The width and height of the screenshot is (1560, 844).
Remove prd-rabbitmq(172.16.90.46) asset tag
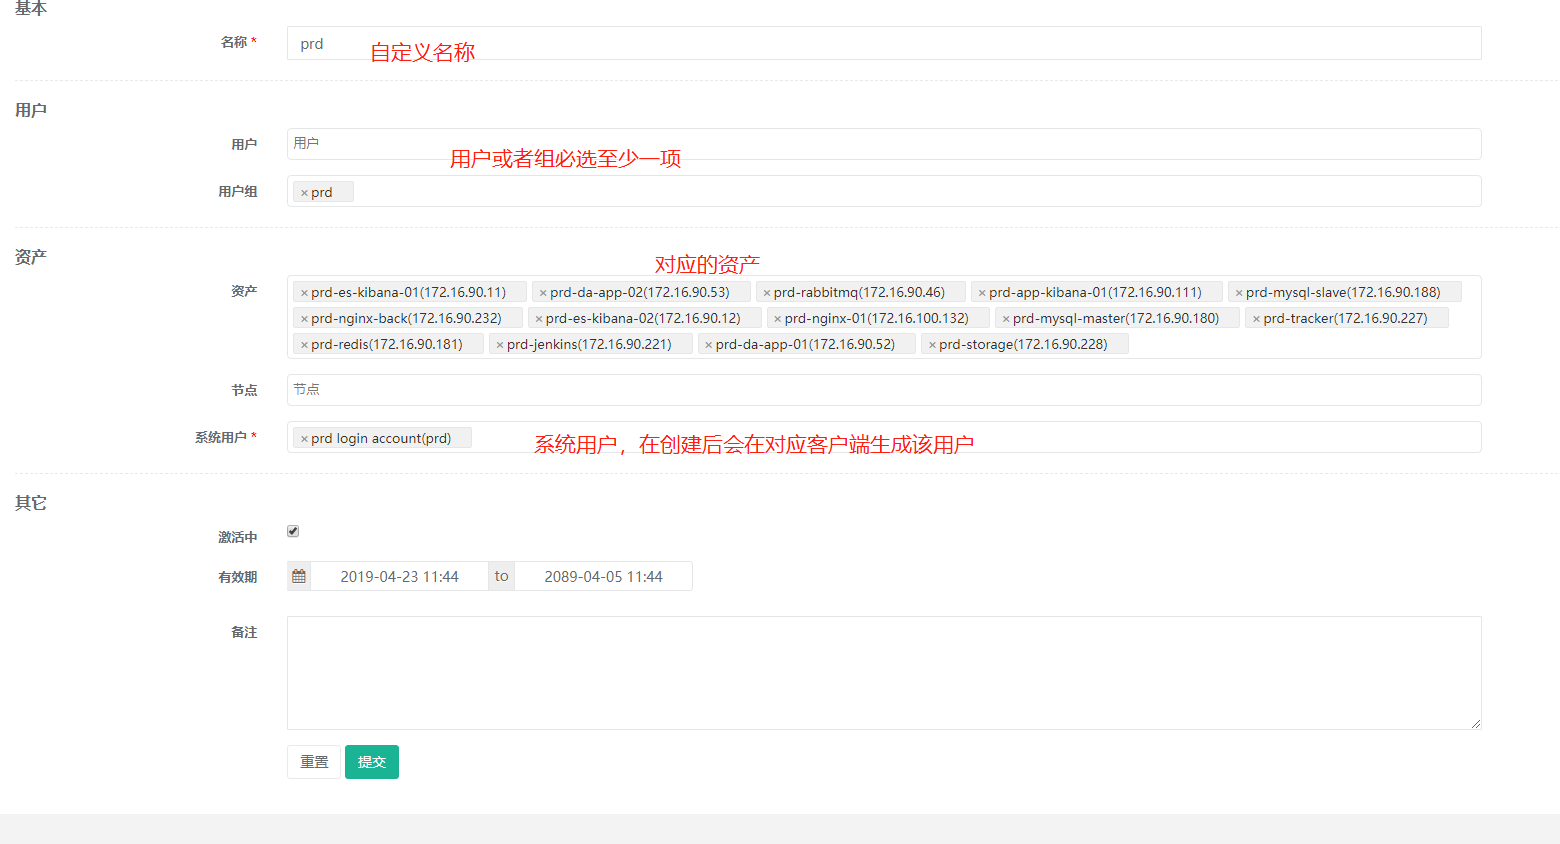[x=767, y=293]
